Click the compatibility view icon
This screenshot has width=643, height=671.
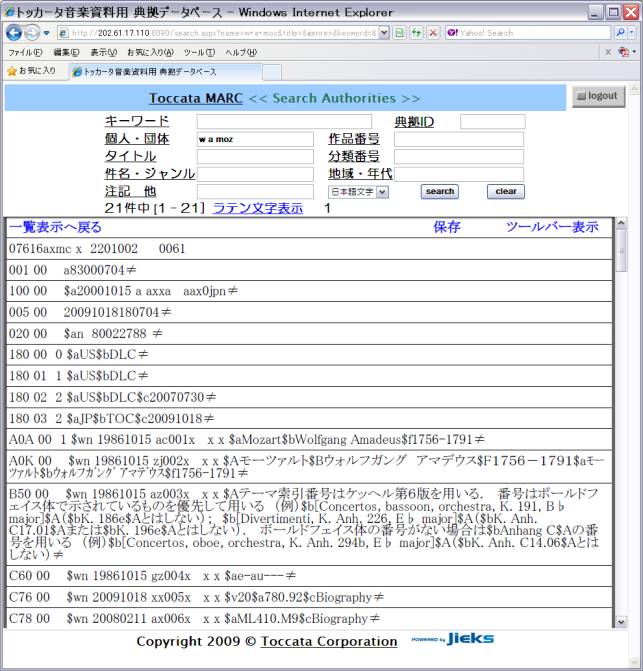click(x=400, y=33)
